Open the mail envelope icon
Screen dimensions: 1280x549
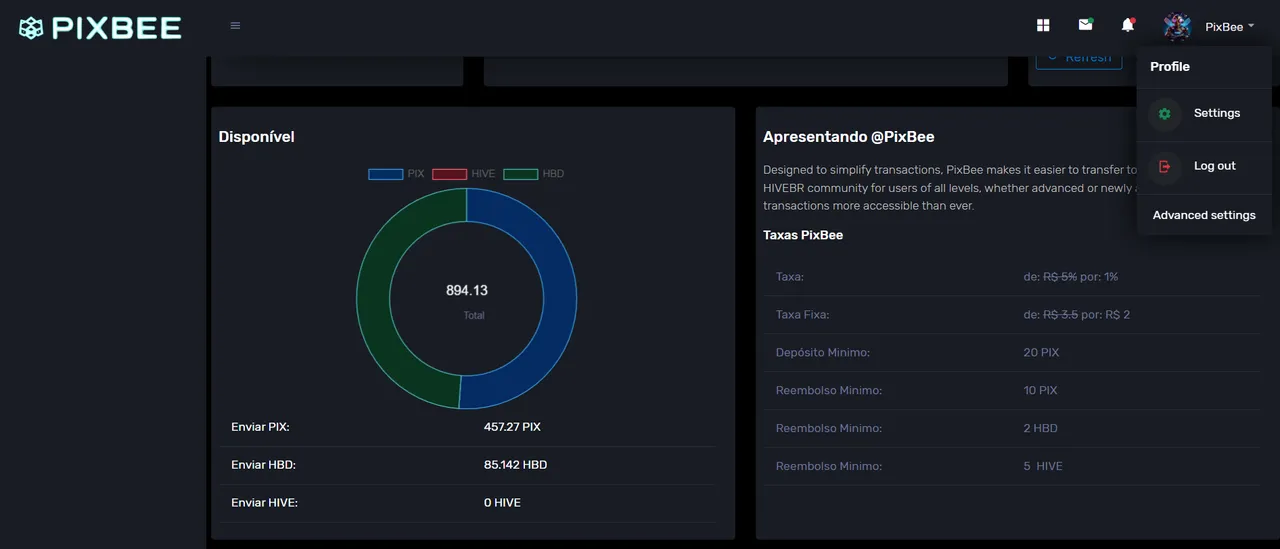1085,24
